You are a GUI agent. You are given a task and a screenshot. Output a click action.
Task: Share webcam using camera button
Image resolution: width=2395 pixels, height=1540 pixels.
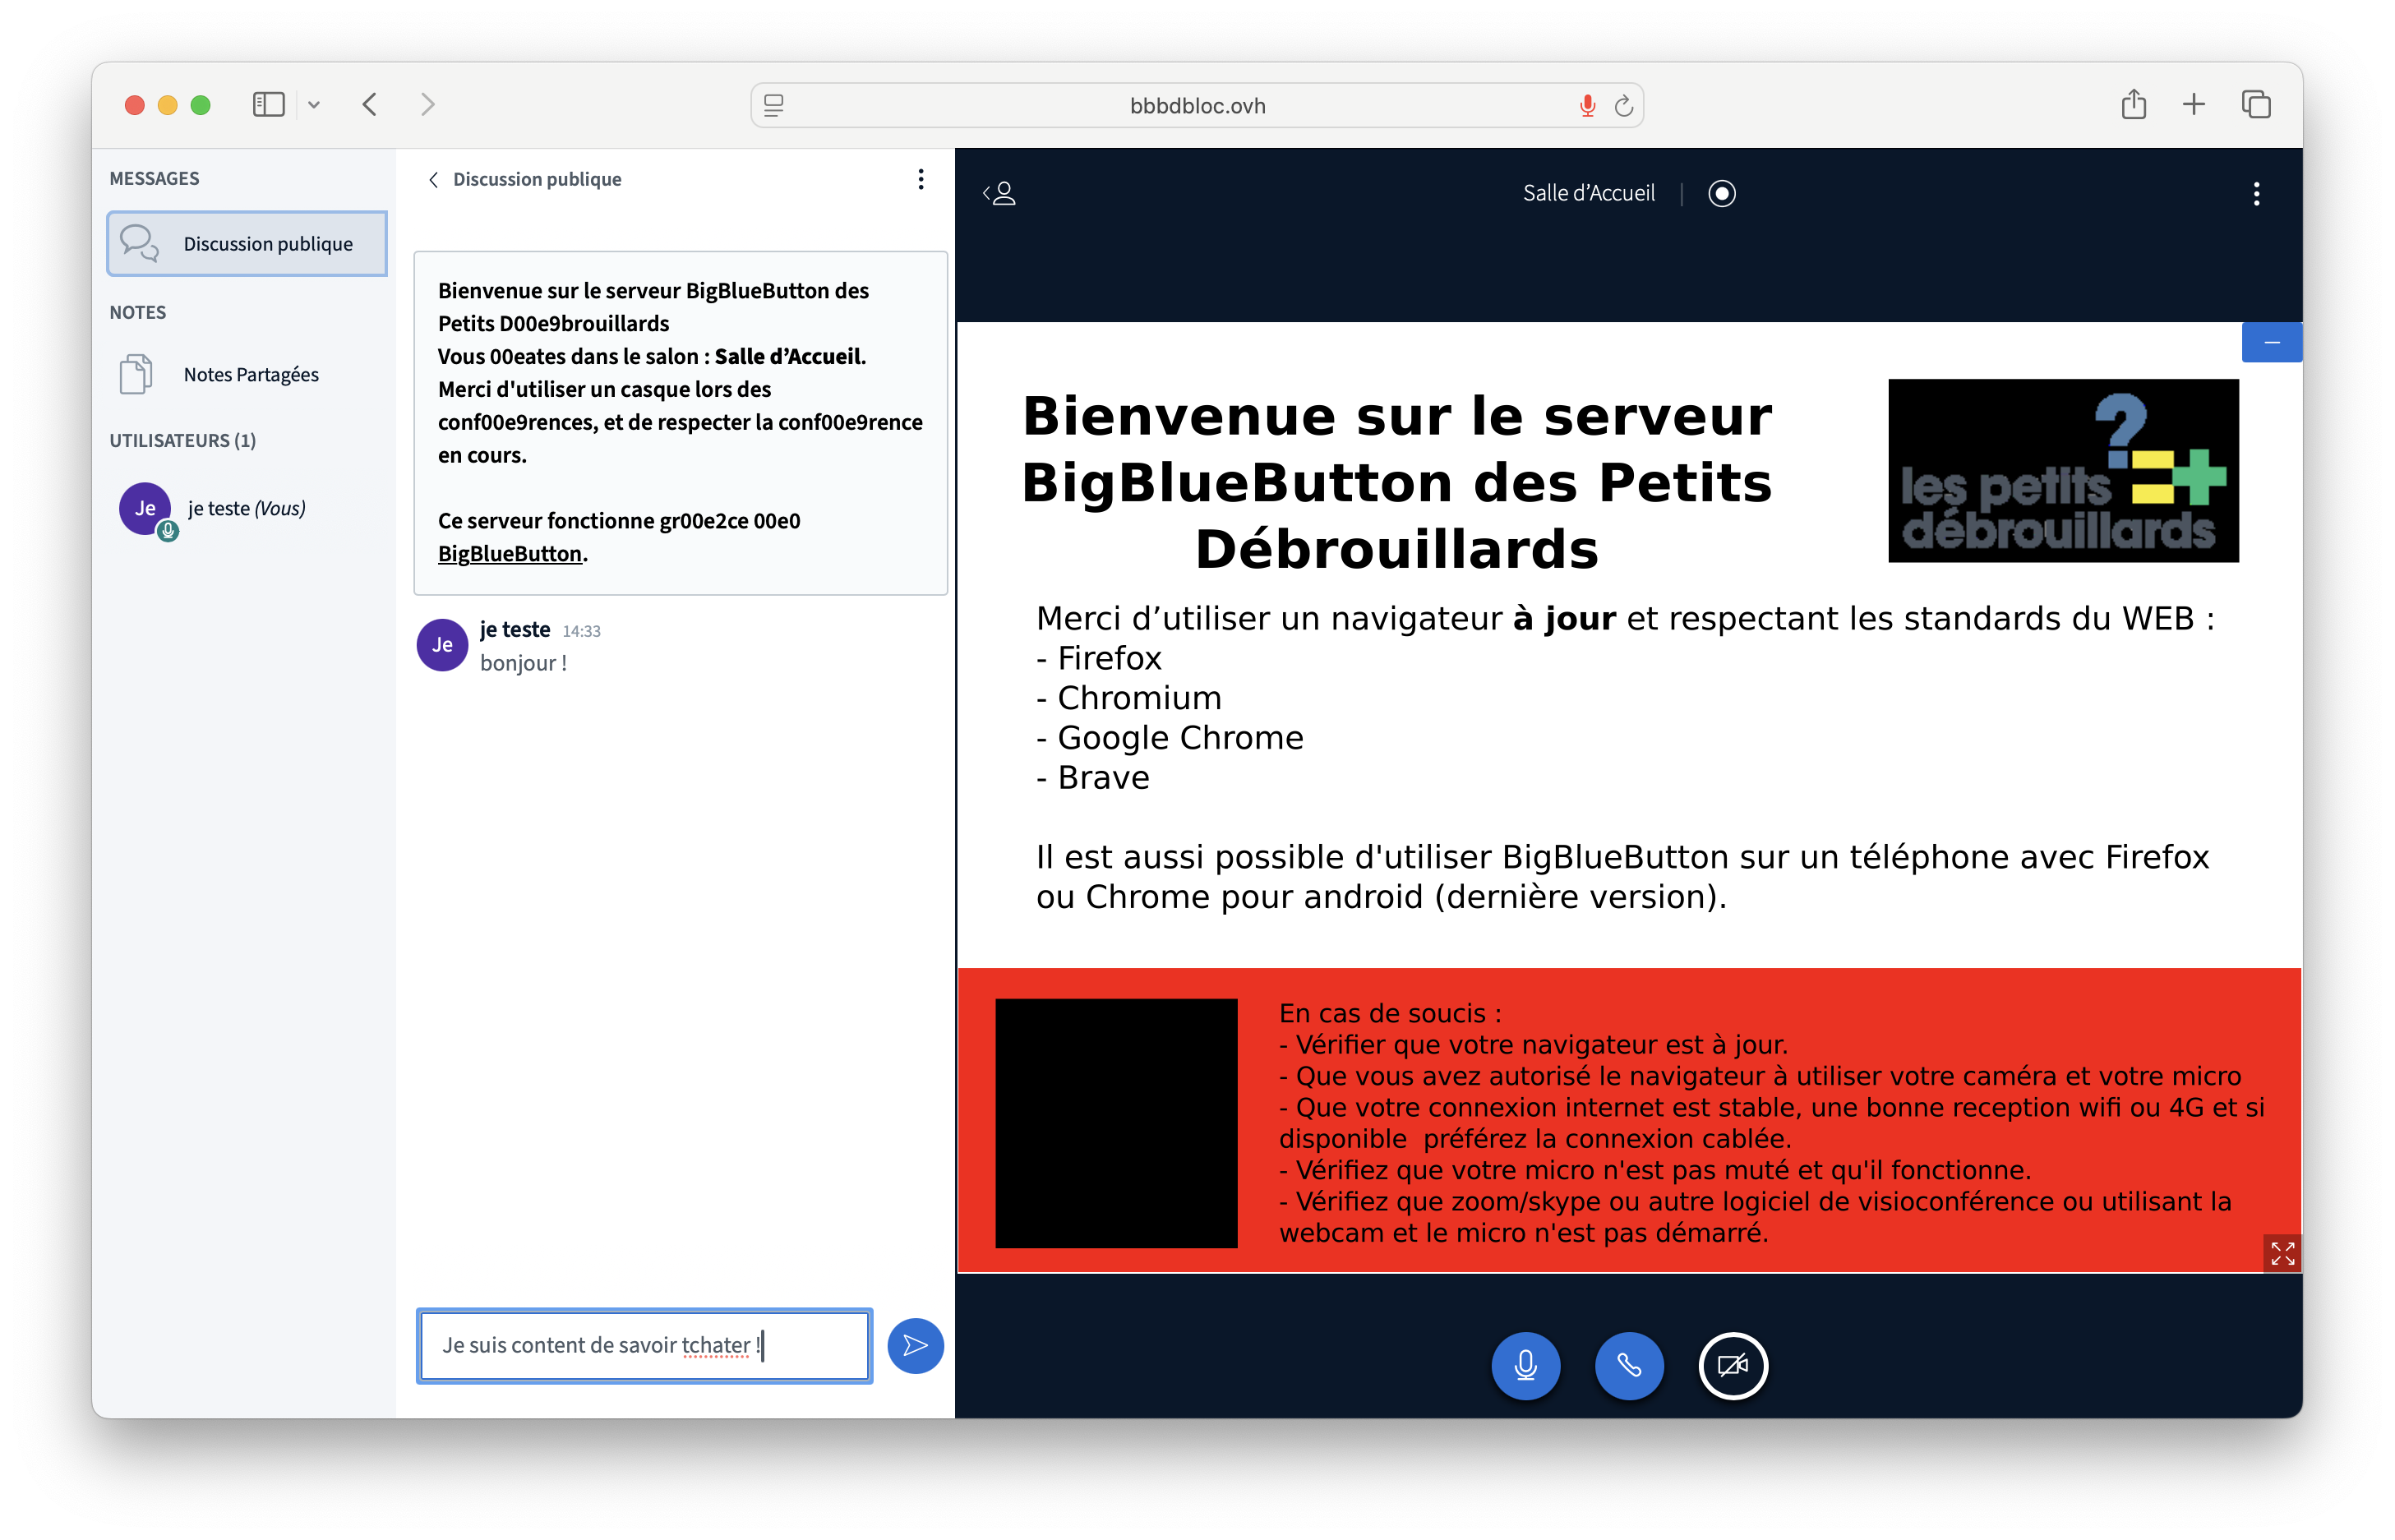coord(1733,1365)
